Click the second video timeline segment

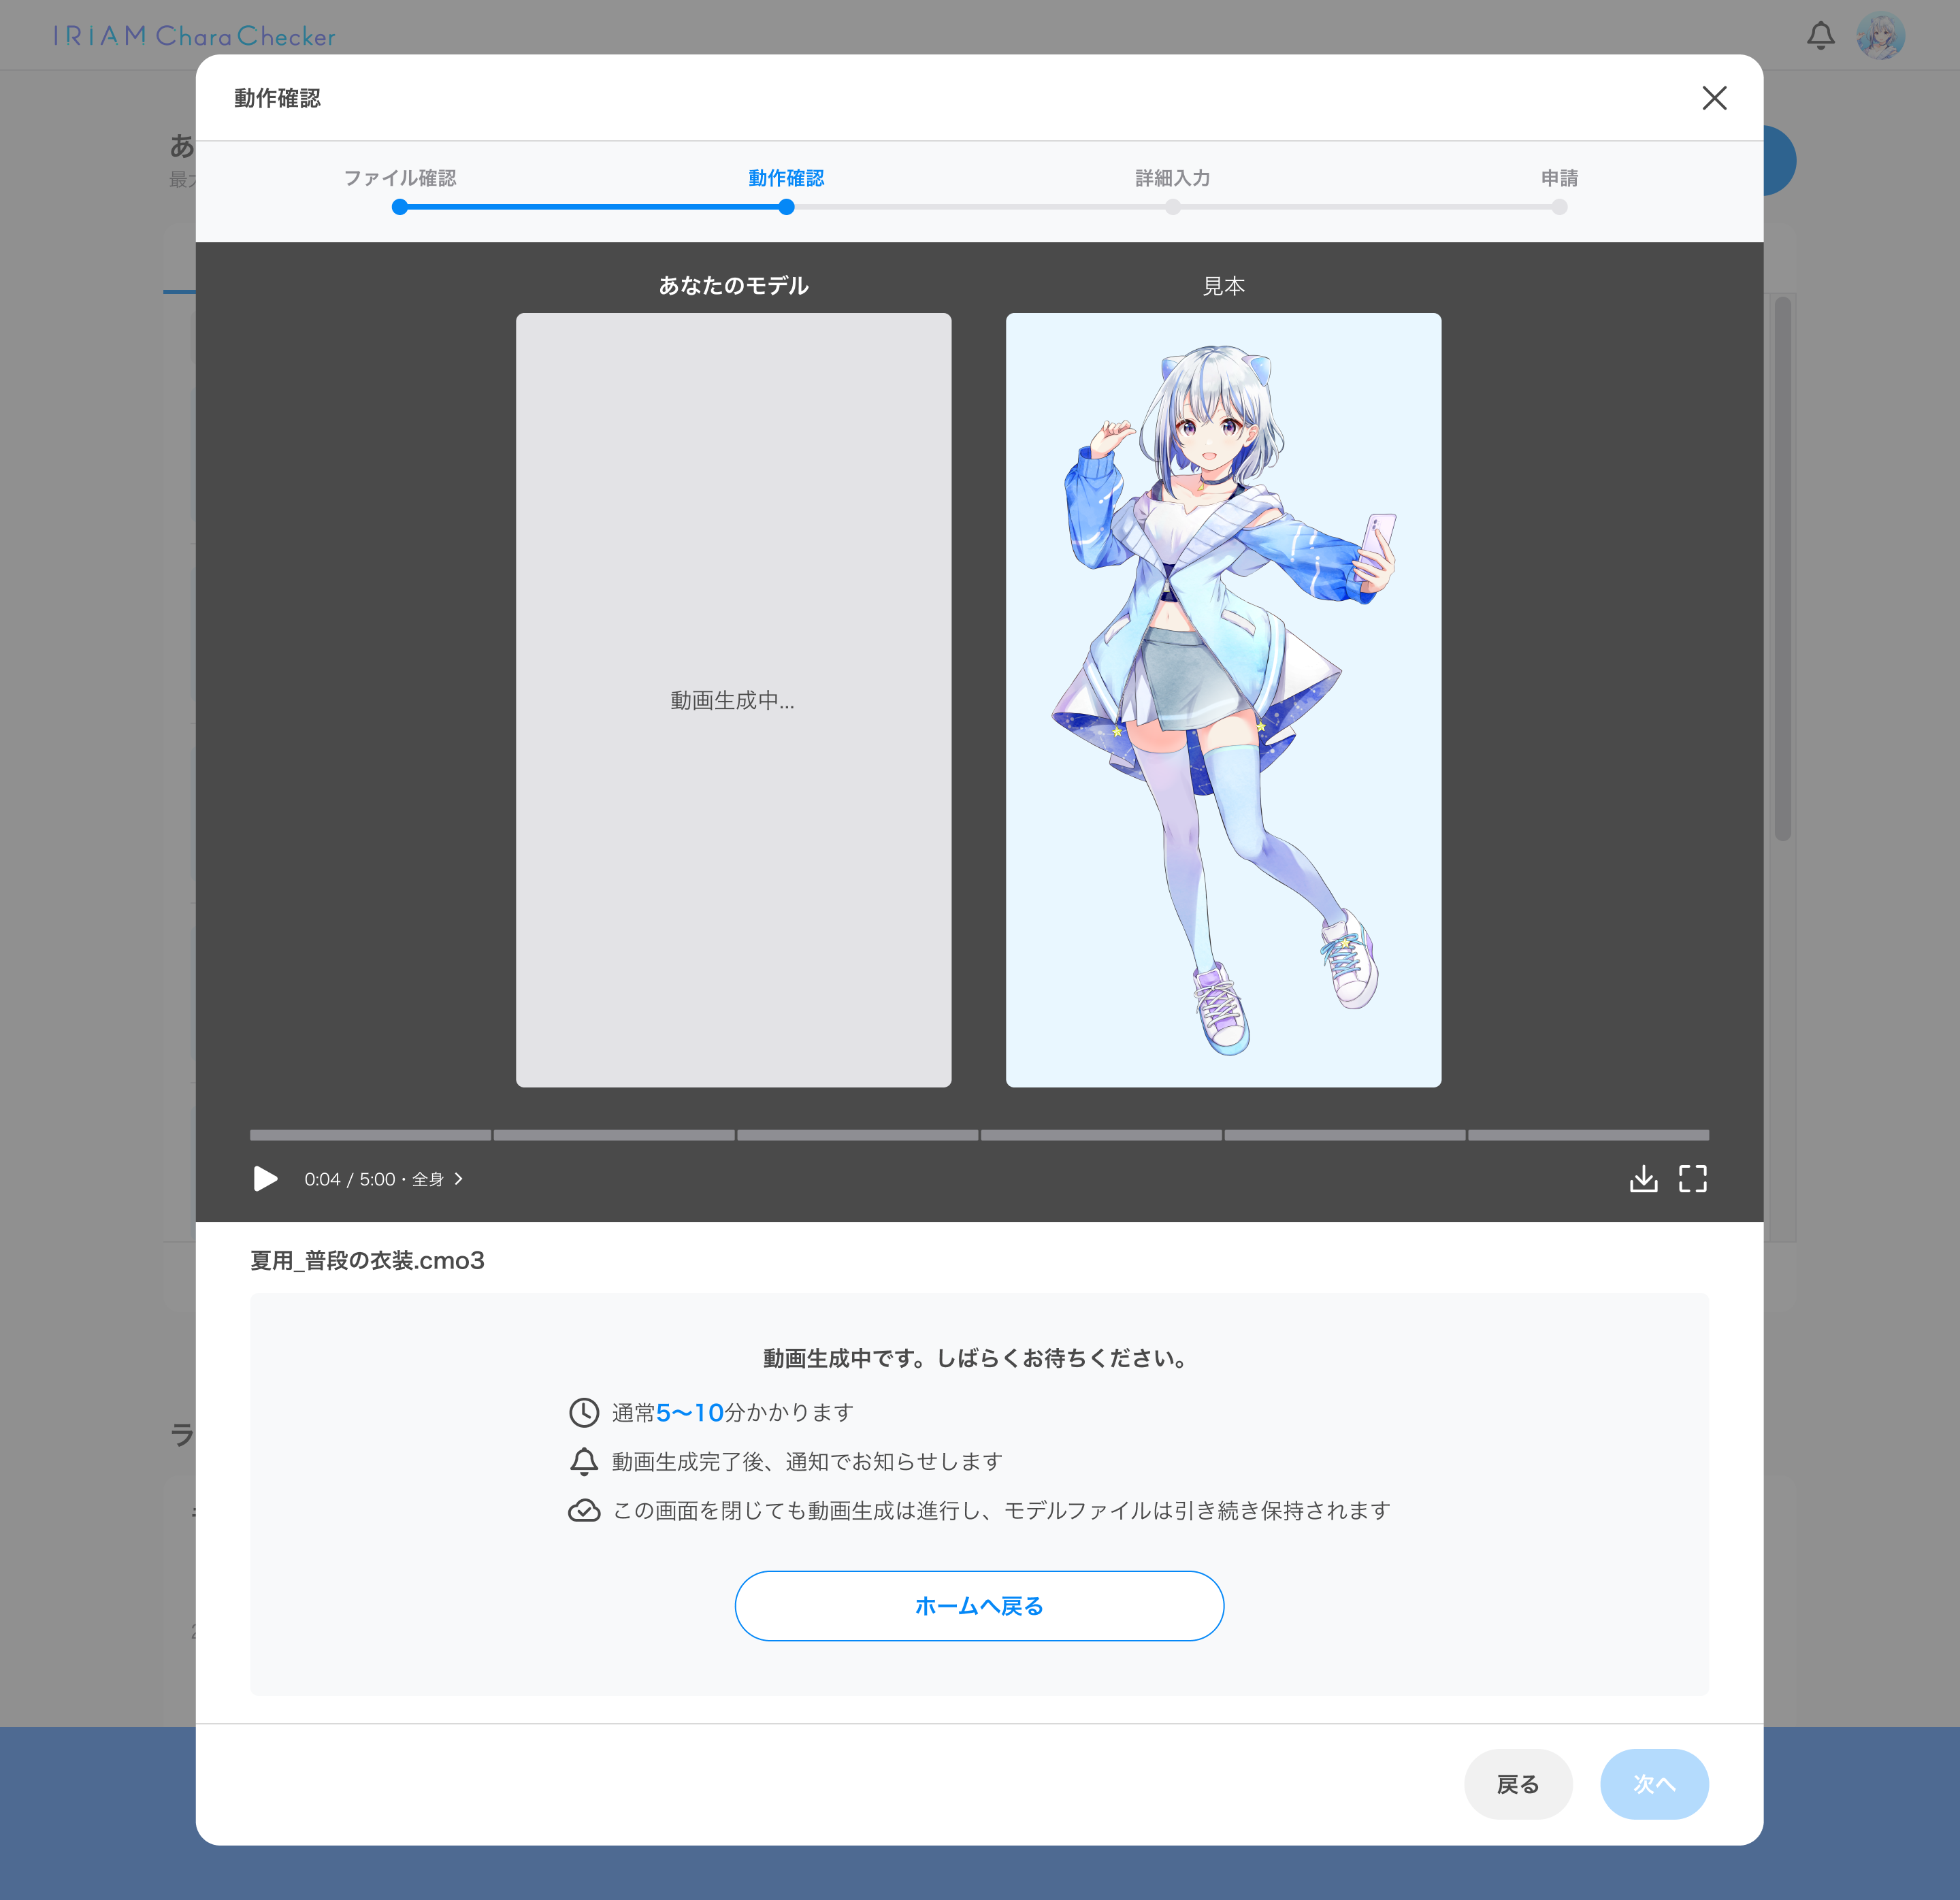tap(614, 1135)
